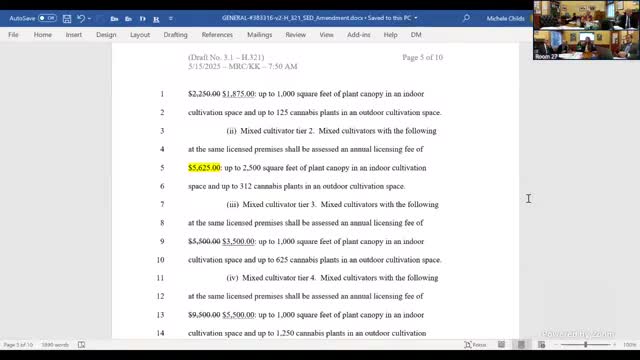
Task: Expand the file name save location dropdown
Action: (416, 18)
